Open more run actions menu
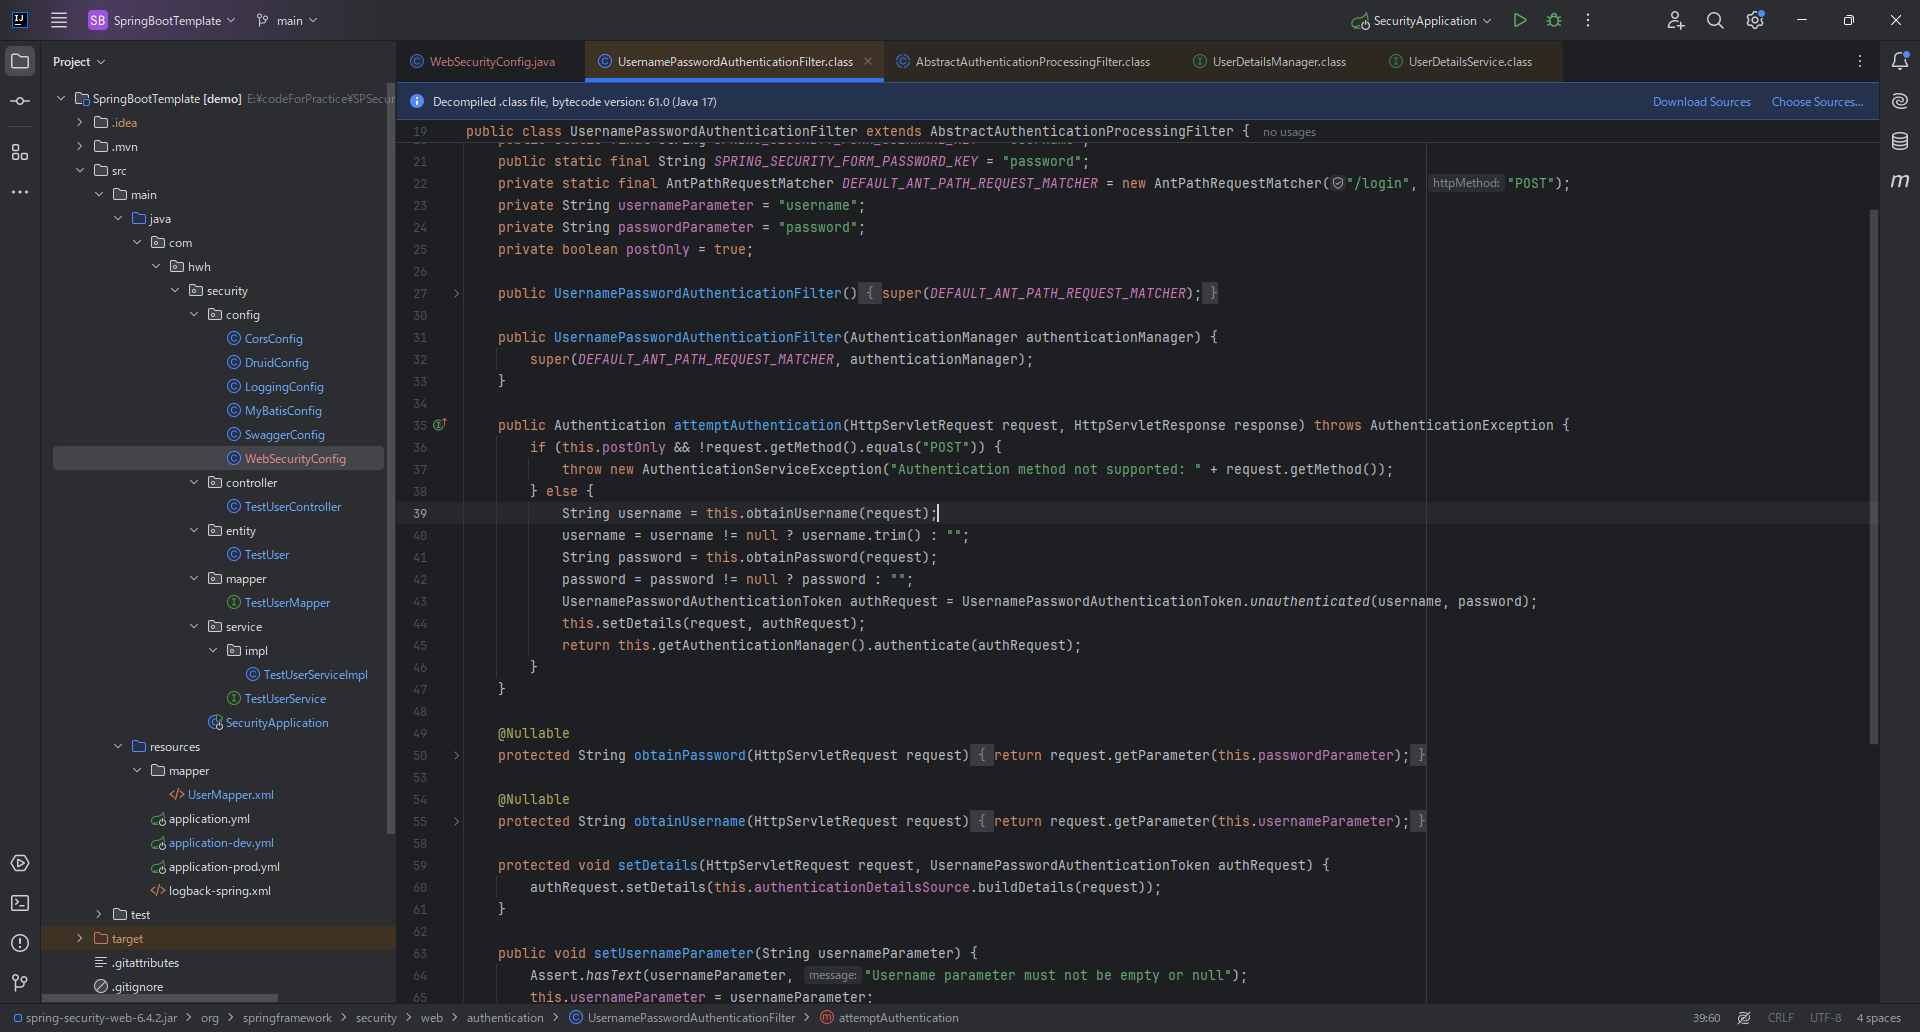The width and height of the screenshot is (1920, 1032). (1588, 20)
